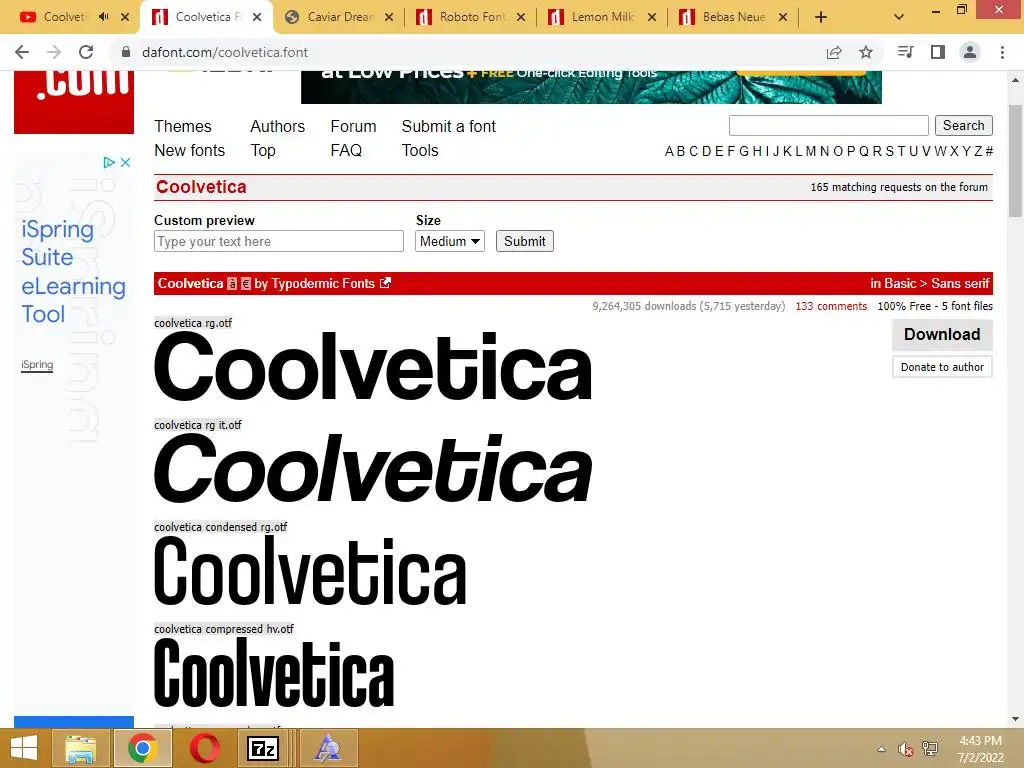Click the Download font button
1024x768 pixels.
(942, 334)
